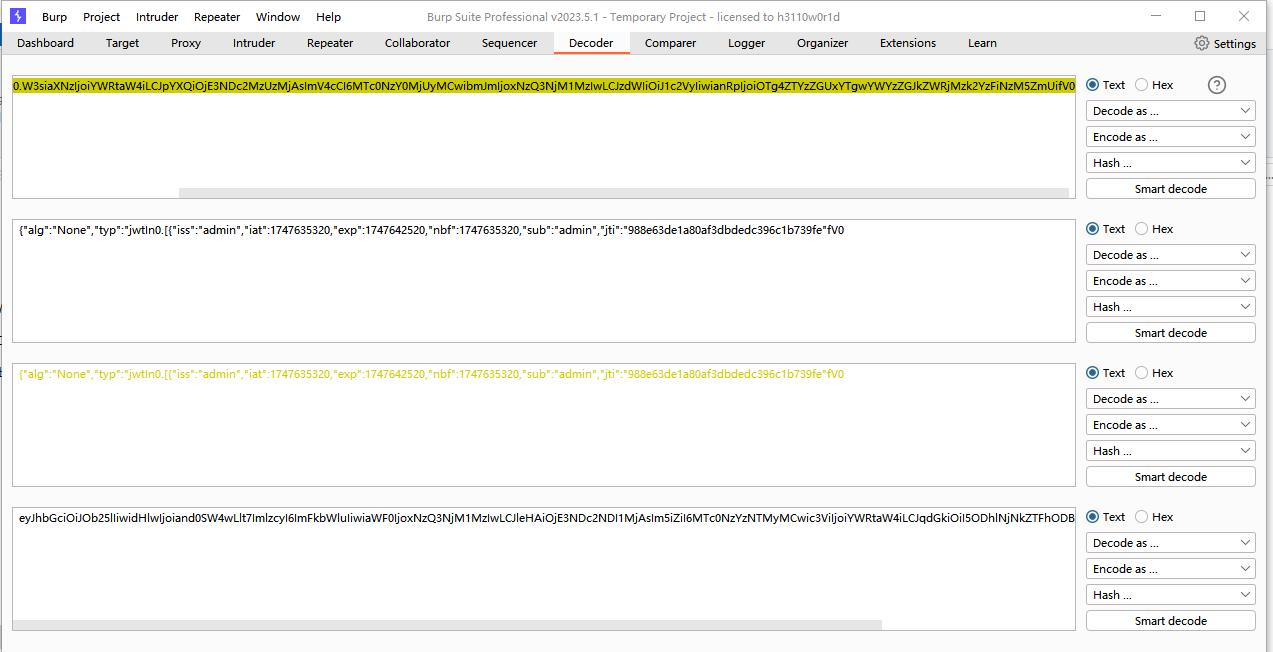Viewport: 1273px width, 652px height.
Task: Click the Burp Suite lightning logo icon
Action: point(18,16)
